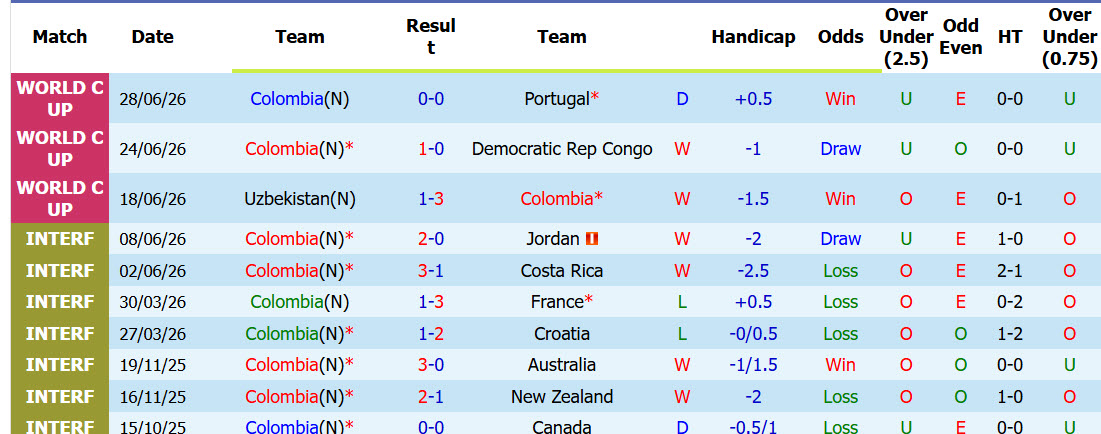Open the France team link

click(x=558, y=302)
